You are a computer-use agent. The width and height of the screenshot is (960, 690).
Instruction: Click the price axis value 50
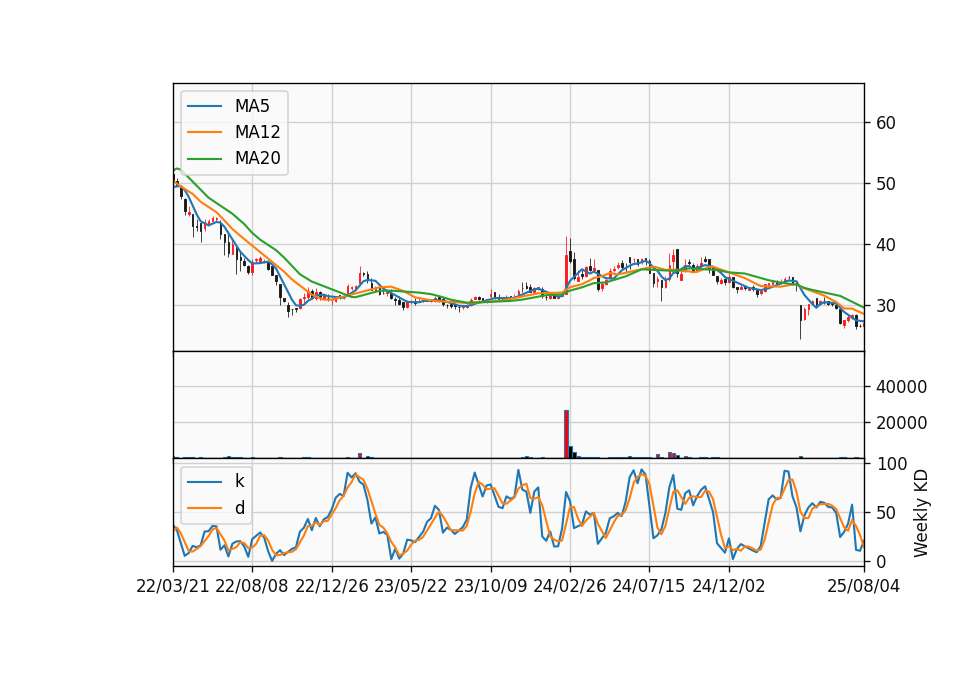pos(885,184)
